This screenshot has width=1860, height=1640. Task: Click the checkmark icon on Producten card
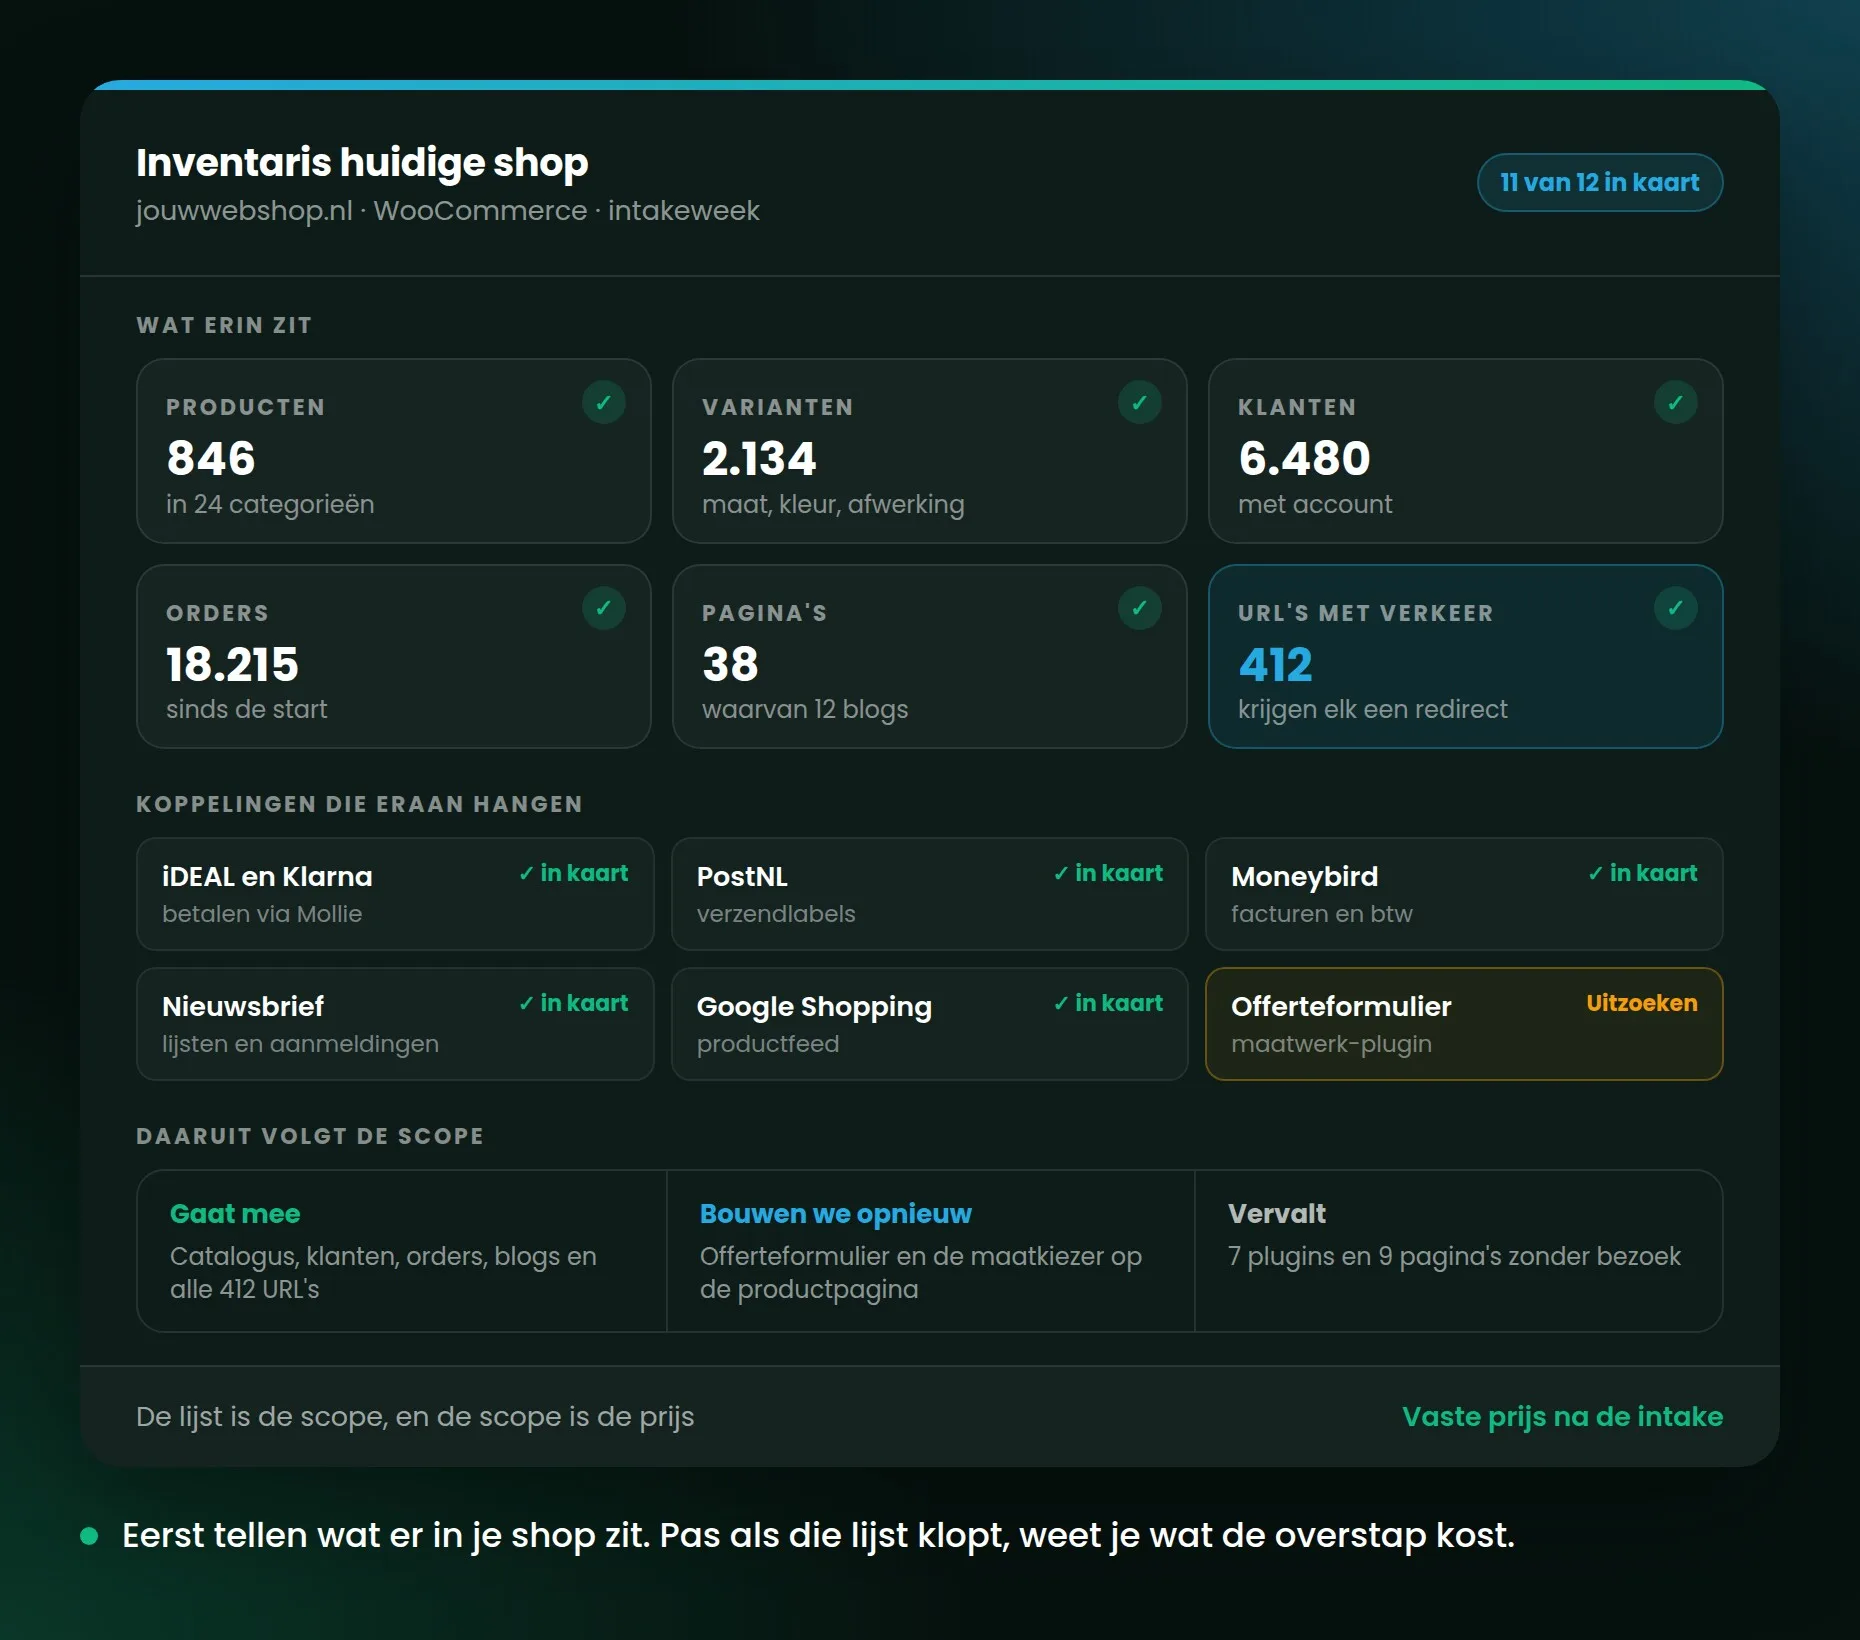pos(604,402)
